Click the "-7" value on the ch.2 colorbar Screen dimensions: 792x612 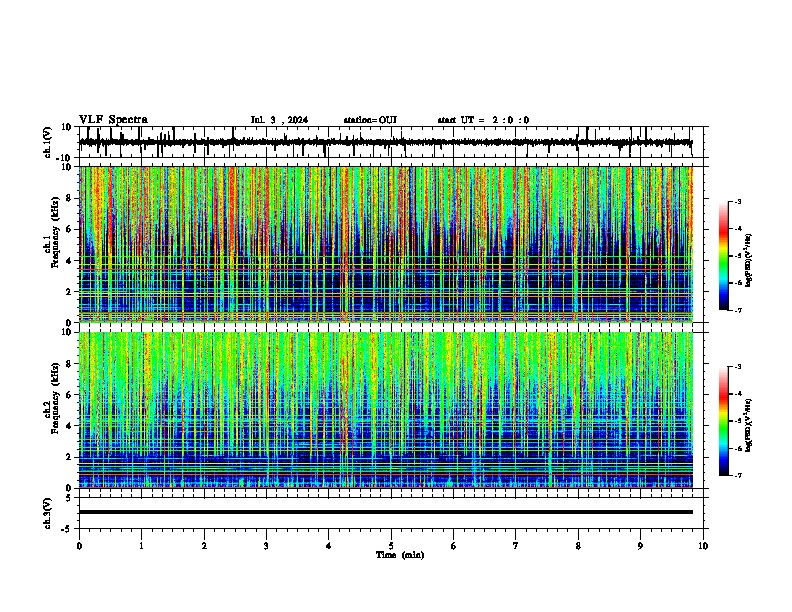point(738,476)
